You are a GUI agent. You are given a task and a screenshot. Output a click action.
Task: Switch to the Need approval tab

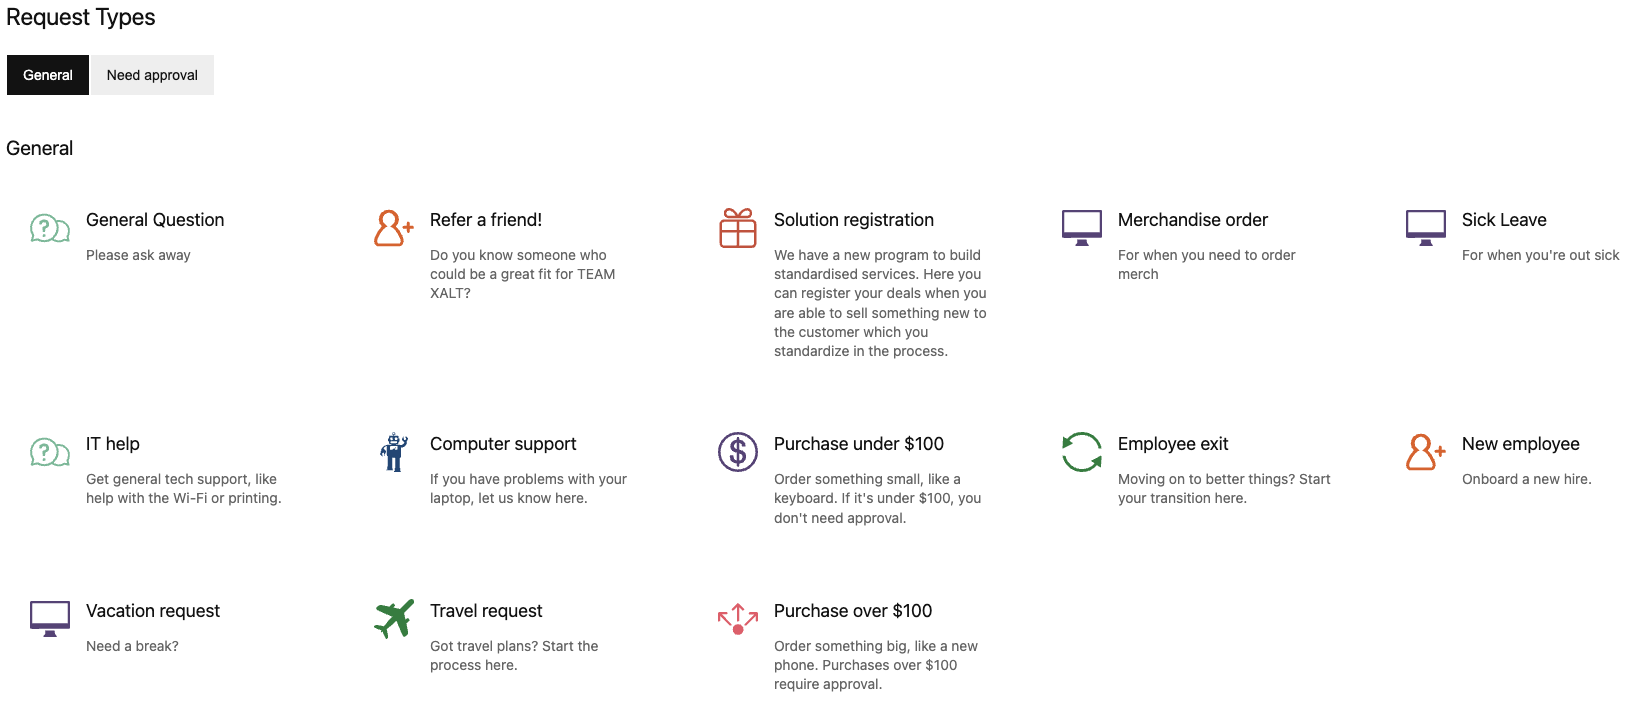pos(152,75)
